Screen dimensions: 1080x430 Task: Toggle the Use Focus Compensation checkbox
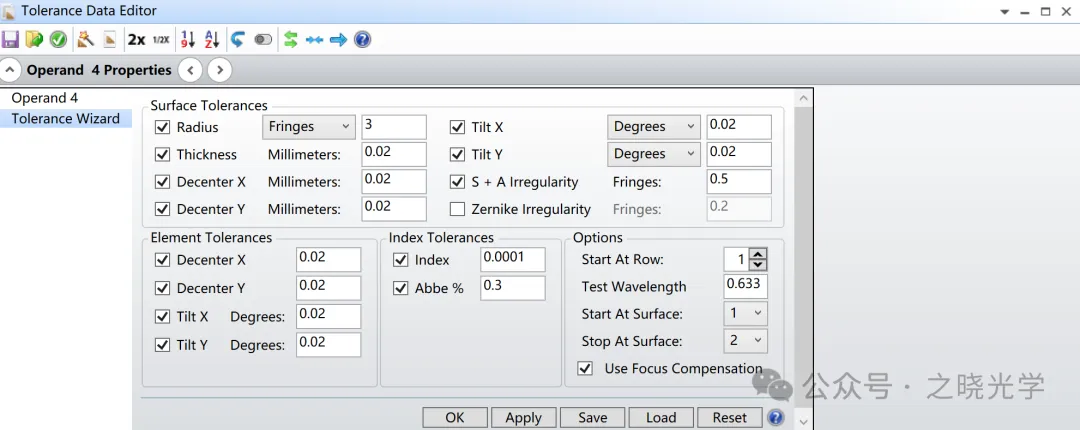(x=586, y=369)
